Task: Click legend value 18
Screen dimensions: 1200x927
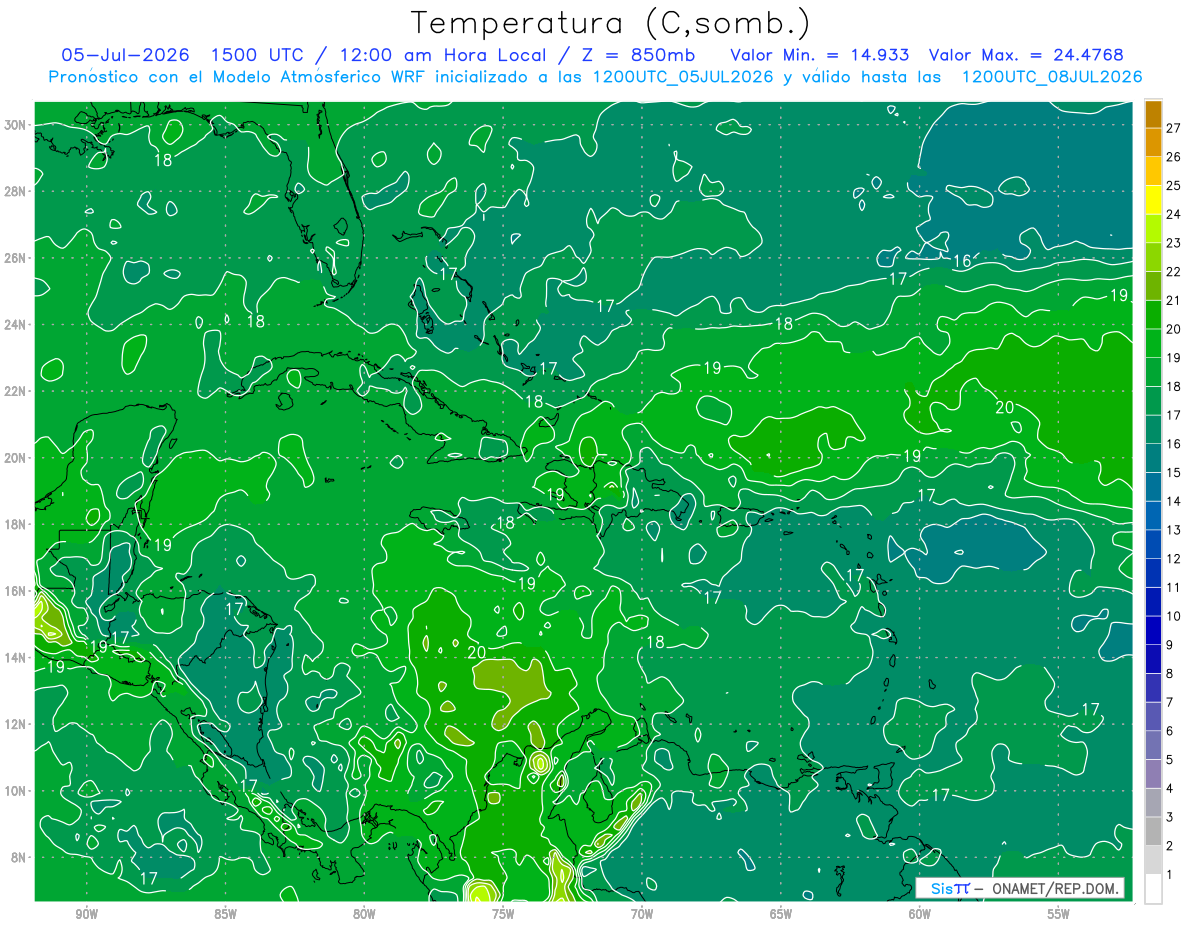Action: point(1173,386)
